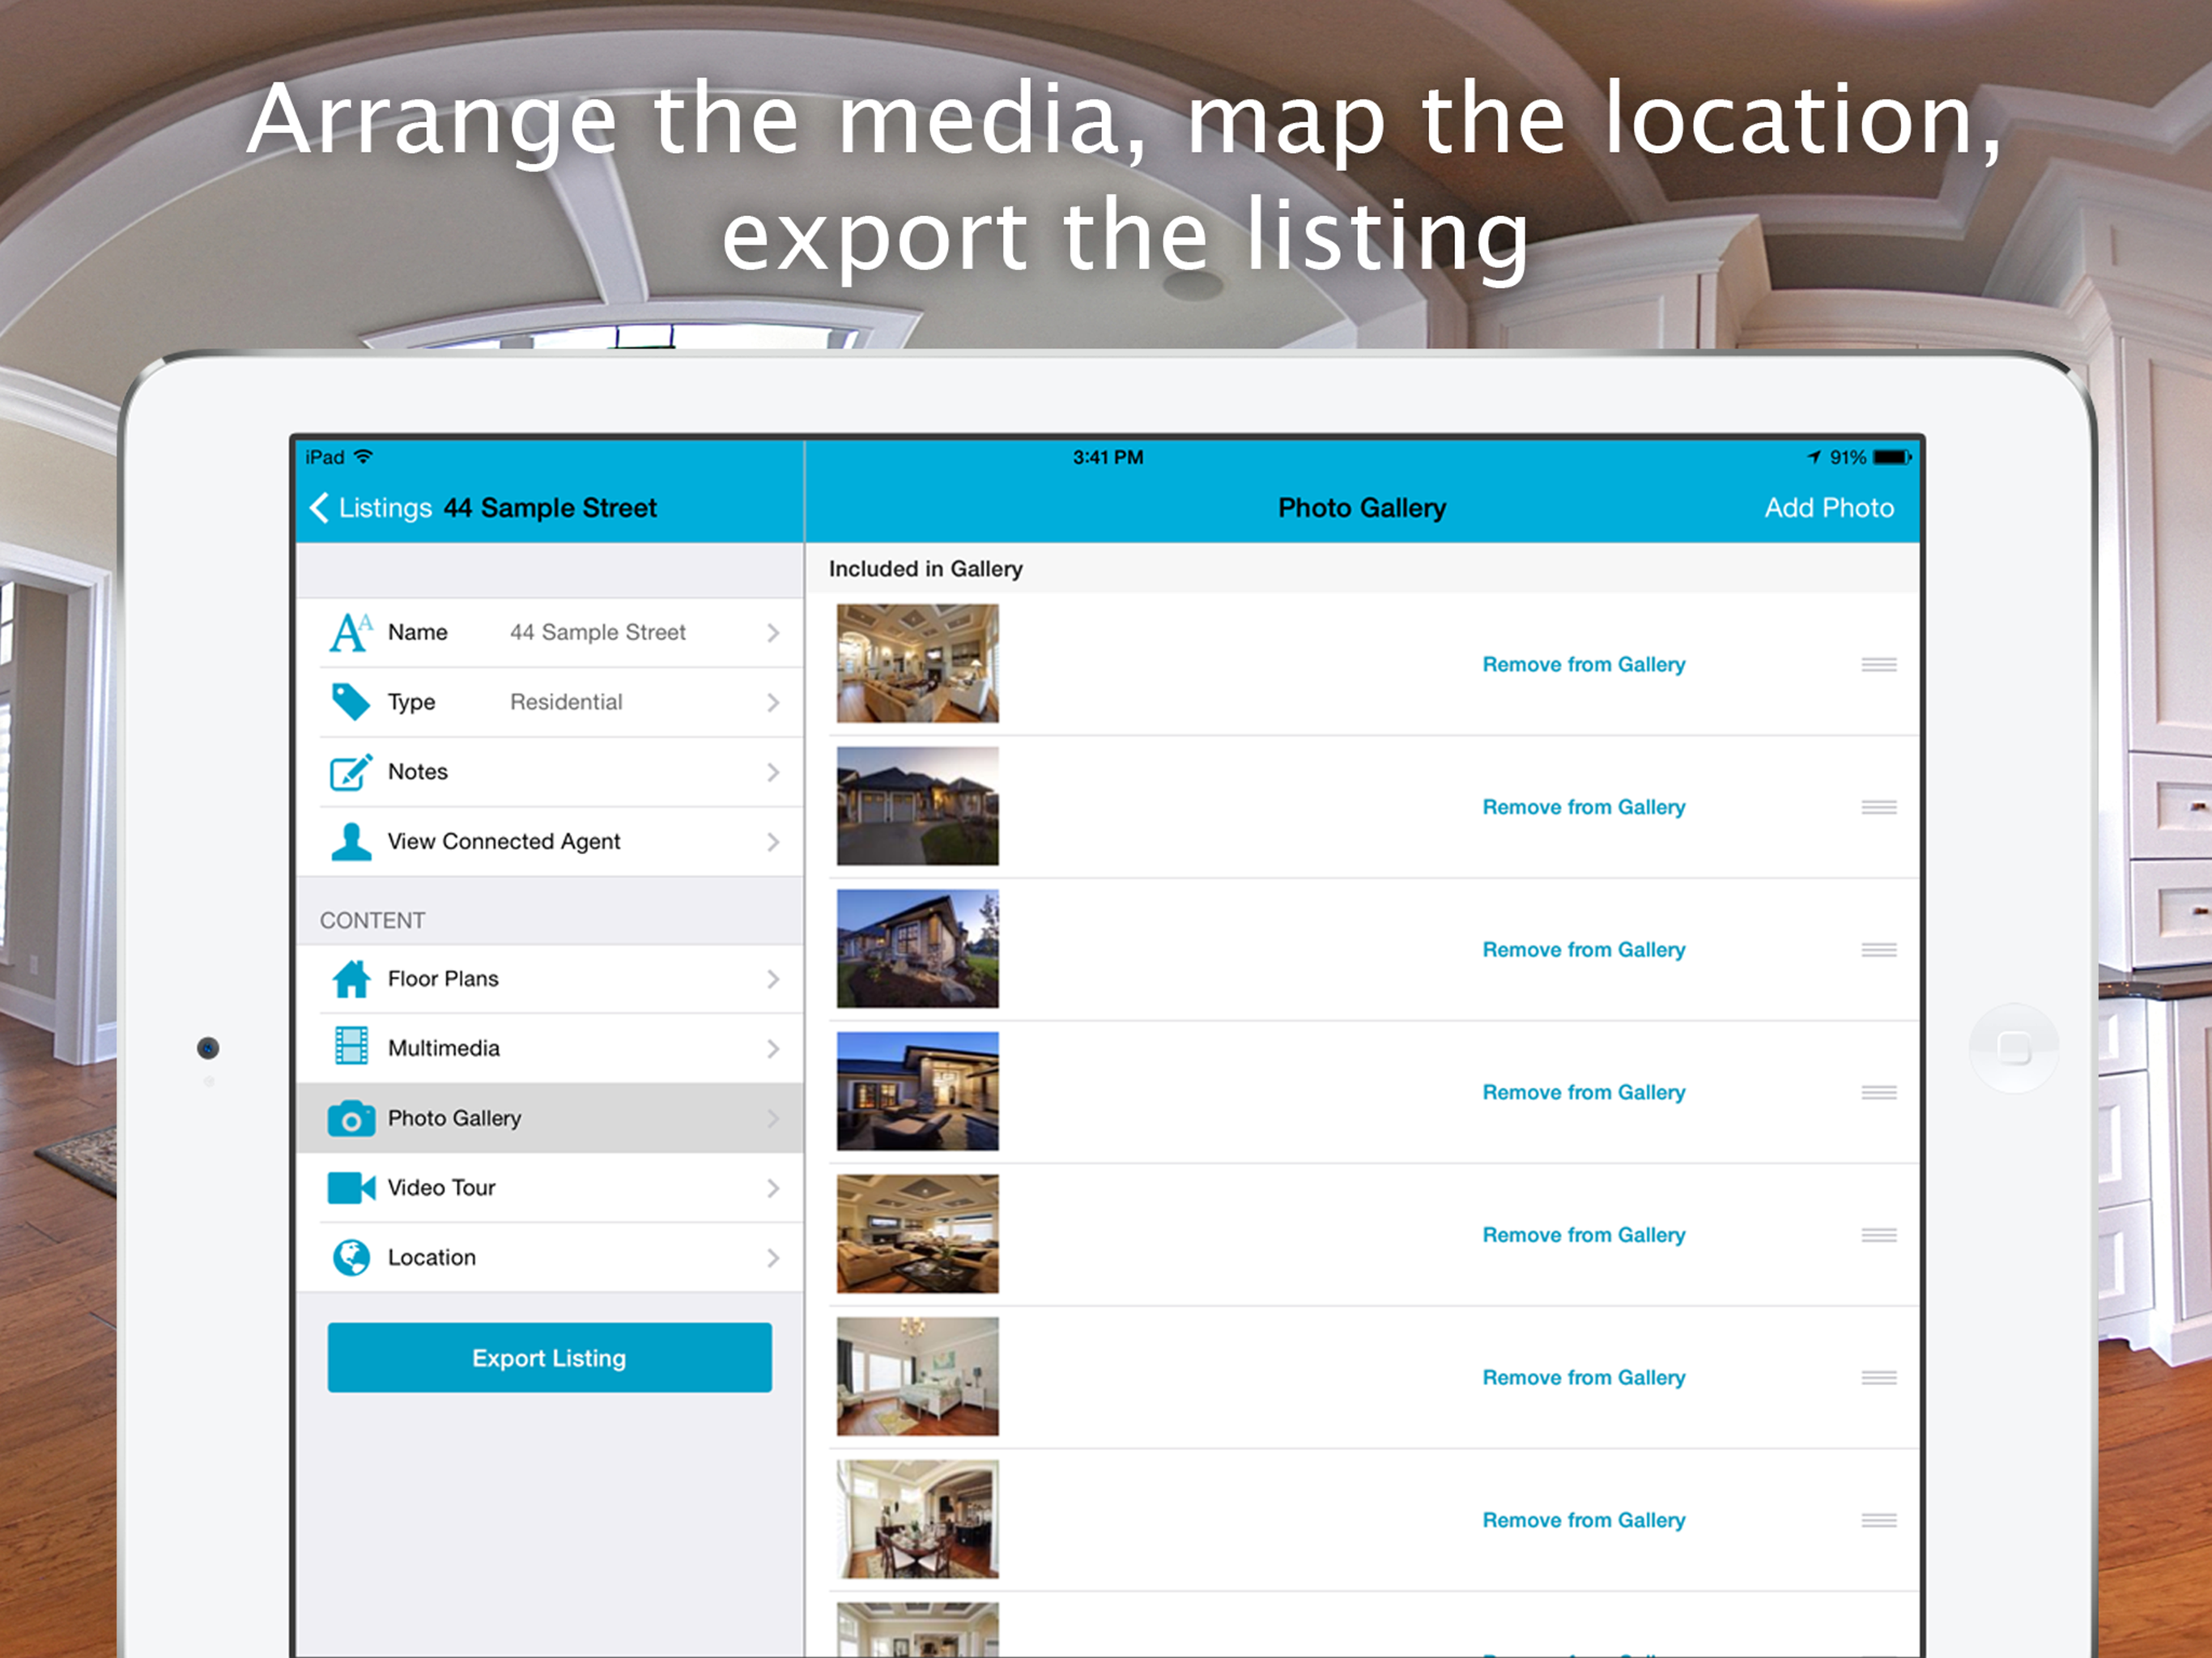Tap Add Photo in the header
This screenshot has width=2212, height=1658.
pos(1829,508)
